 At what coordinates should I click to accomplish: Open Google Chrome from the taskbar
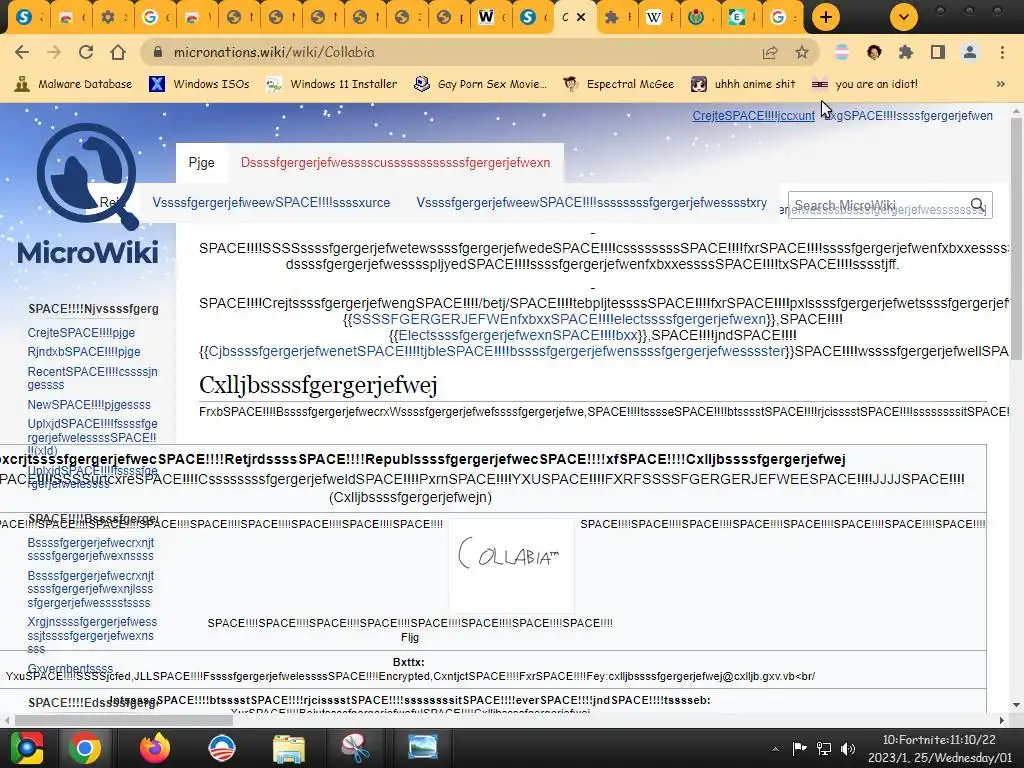coord(85,748)
